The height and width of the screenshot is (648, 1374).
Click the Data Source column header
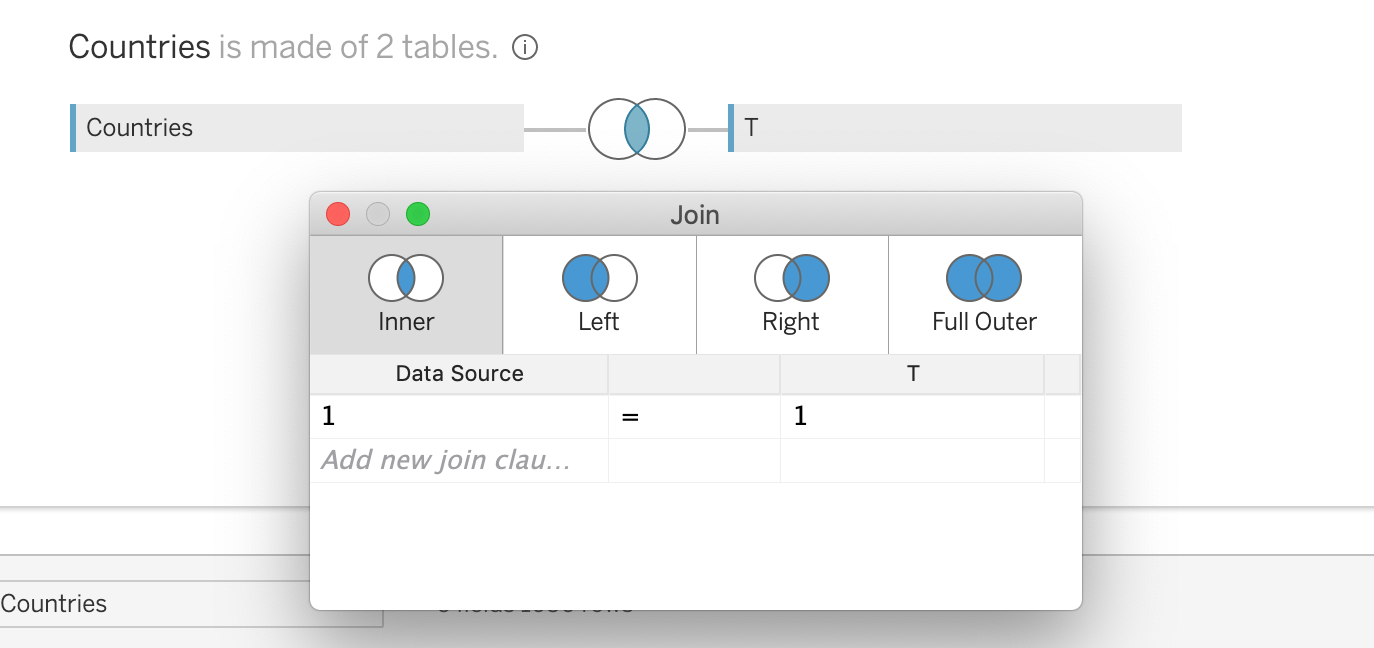pyautogui.click(x=459, y=374)
